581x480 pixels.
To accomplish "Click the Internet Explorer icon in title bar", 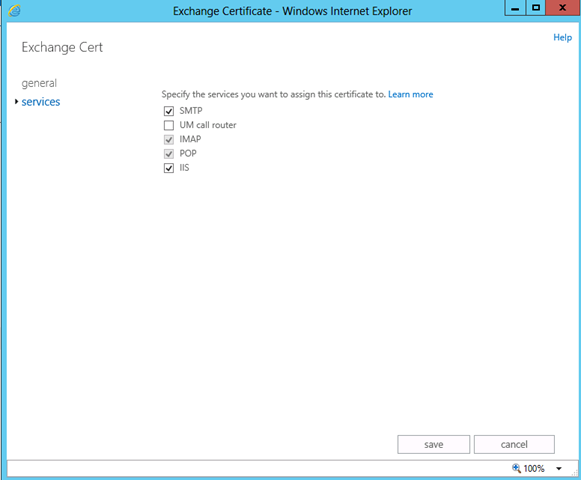I will [x=14, y=11].
